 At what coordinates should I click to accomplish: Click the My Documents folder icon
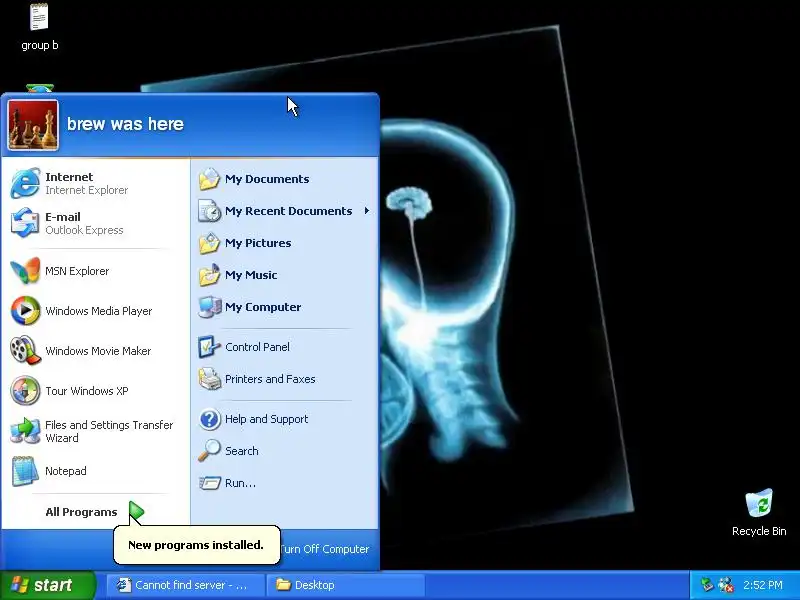pos(209,179)
